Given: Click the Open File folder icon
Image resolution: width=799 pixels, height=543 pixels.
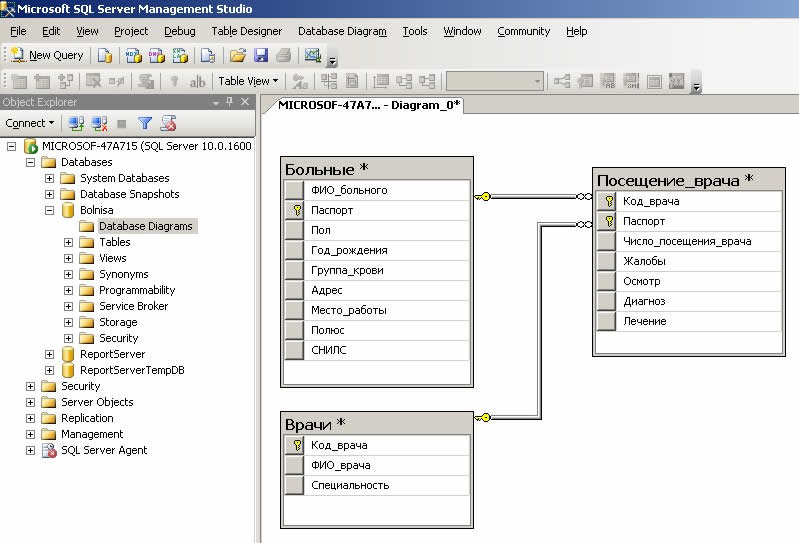Looking at the screenshot, I should (x=237, y=55).
